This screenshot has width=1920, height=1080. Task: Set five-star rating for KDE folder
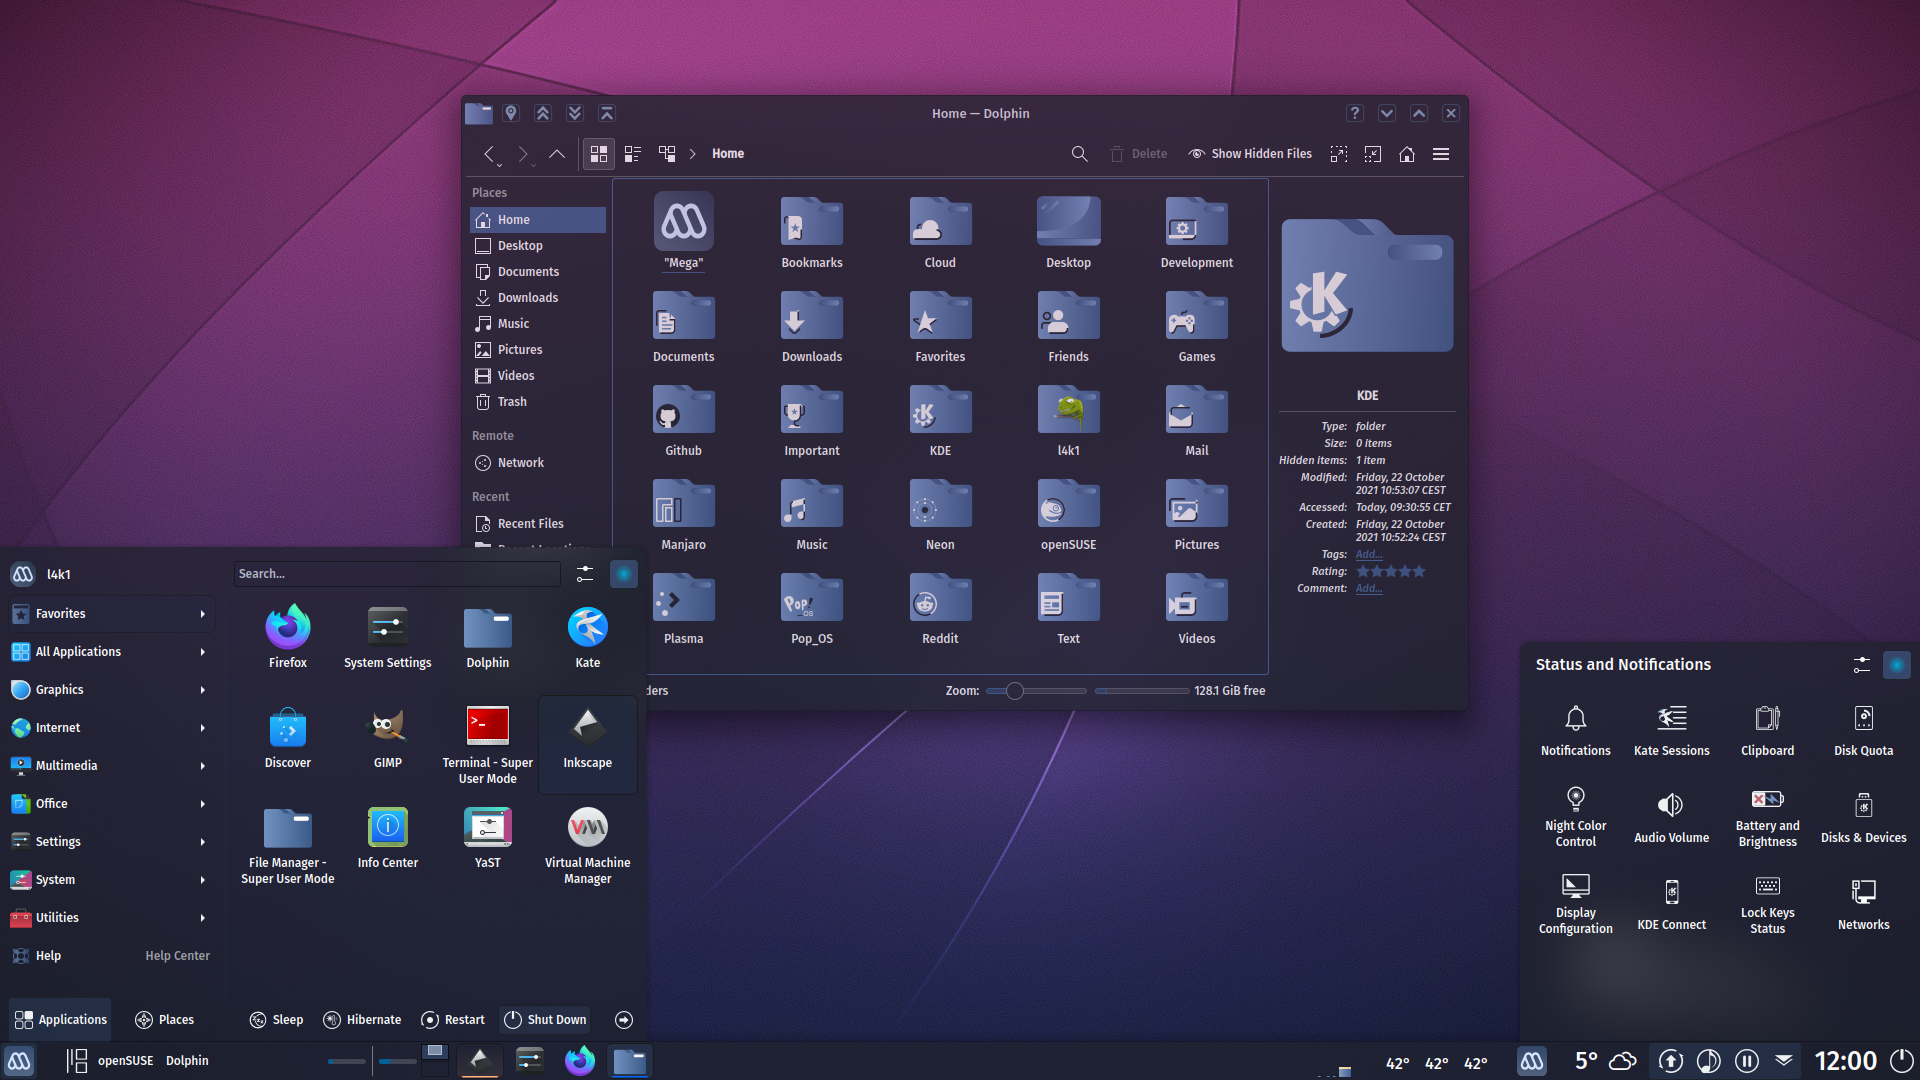click(x=1419, y=572)
